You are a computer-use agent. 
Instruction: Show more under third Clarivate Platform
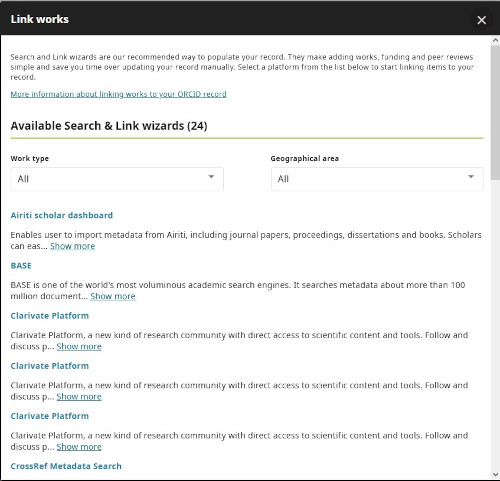tap(79, 447)
